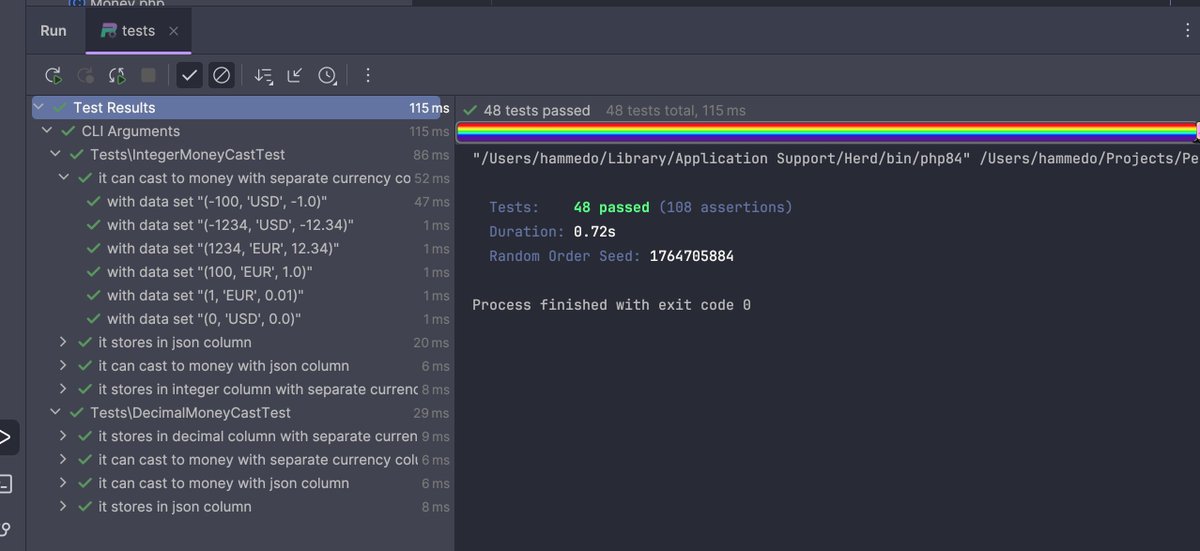Toggle Show Ignored tests circle-slash button
Image resolution: width=1200 pixels, height=551 pixels.
coord(222,75)
